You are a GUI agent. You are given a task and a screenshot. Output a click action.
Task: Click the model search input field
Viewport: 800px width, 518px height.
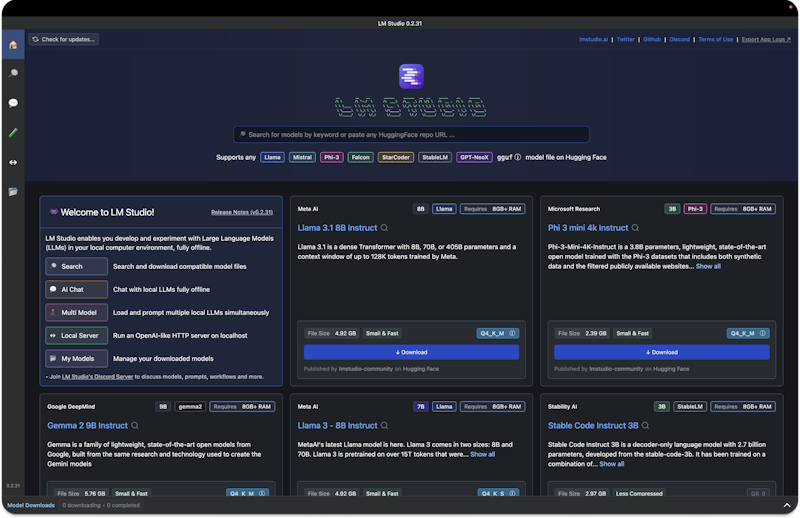coord(411,134)
